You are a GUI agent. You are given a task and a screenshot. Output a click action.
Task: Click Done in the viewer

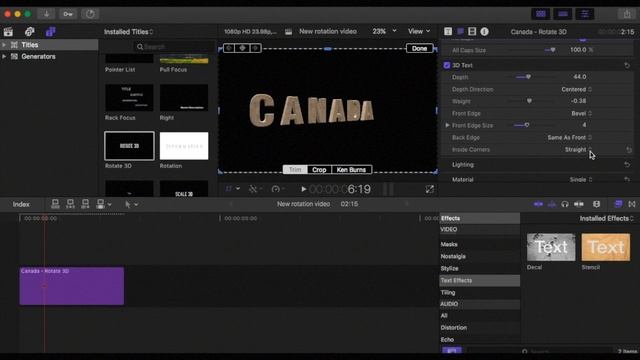419,48
